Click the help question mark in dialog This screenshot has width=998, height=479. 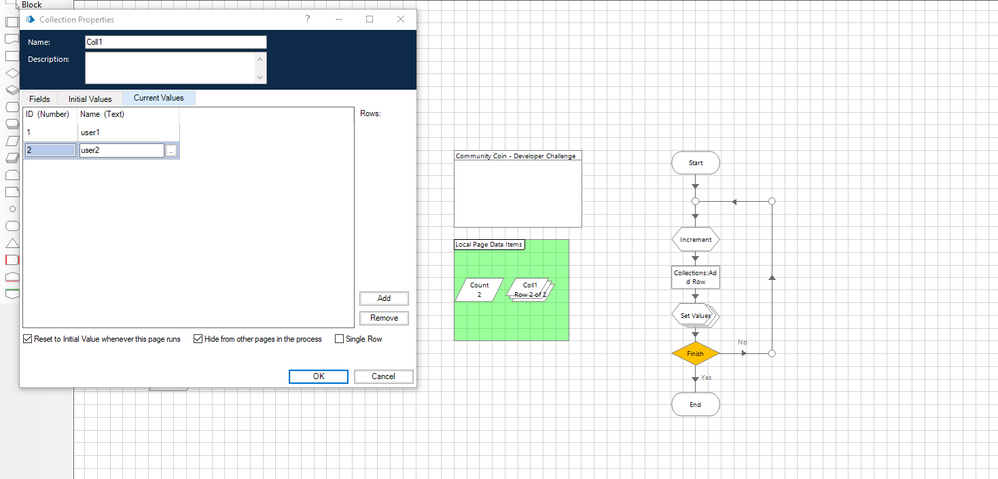(x=307, y=19)
